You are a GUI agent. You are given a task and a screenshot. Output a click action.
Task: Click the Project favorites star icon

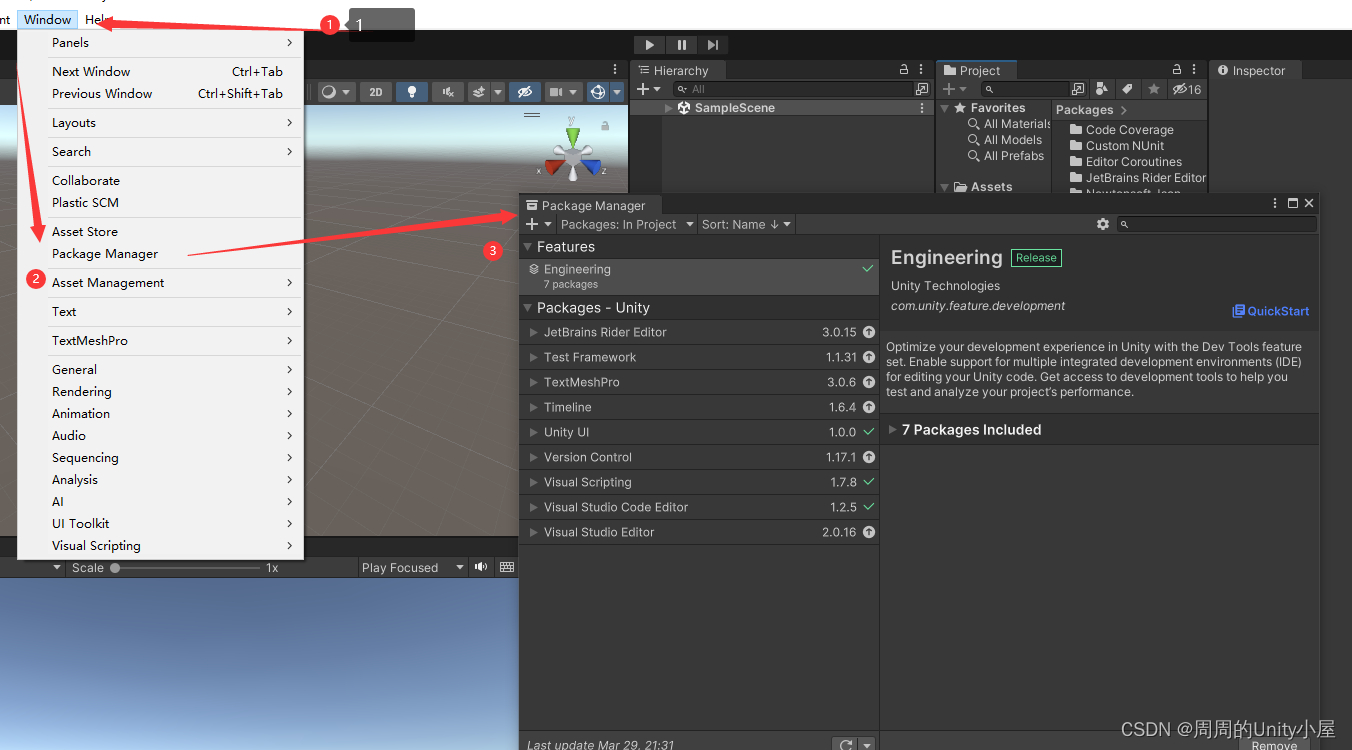point(1153,89)
